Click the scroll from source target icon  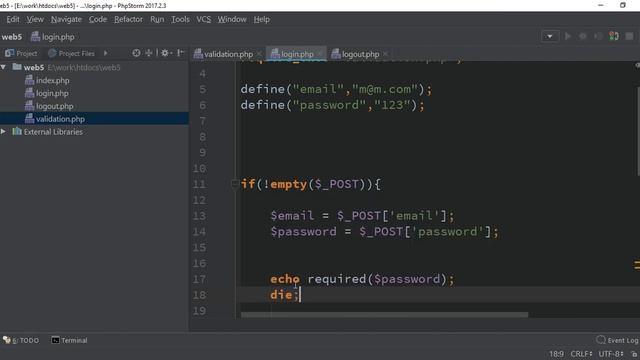tap(136, 53)
